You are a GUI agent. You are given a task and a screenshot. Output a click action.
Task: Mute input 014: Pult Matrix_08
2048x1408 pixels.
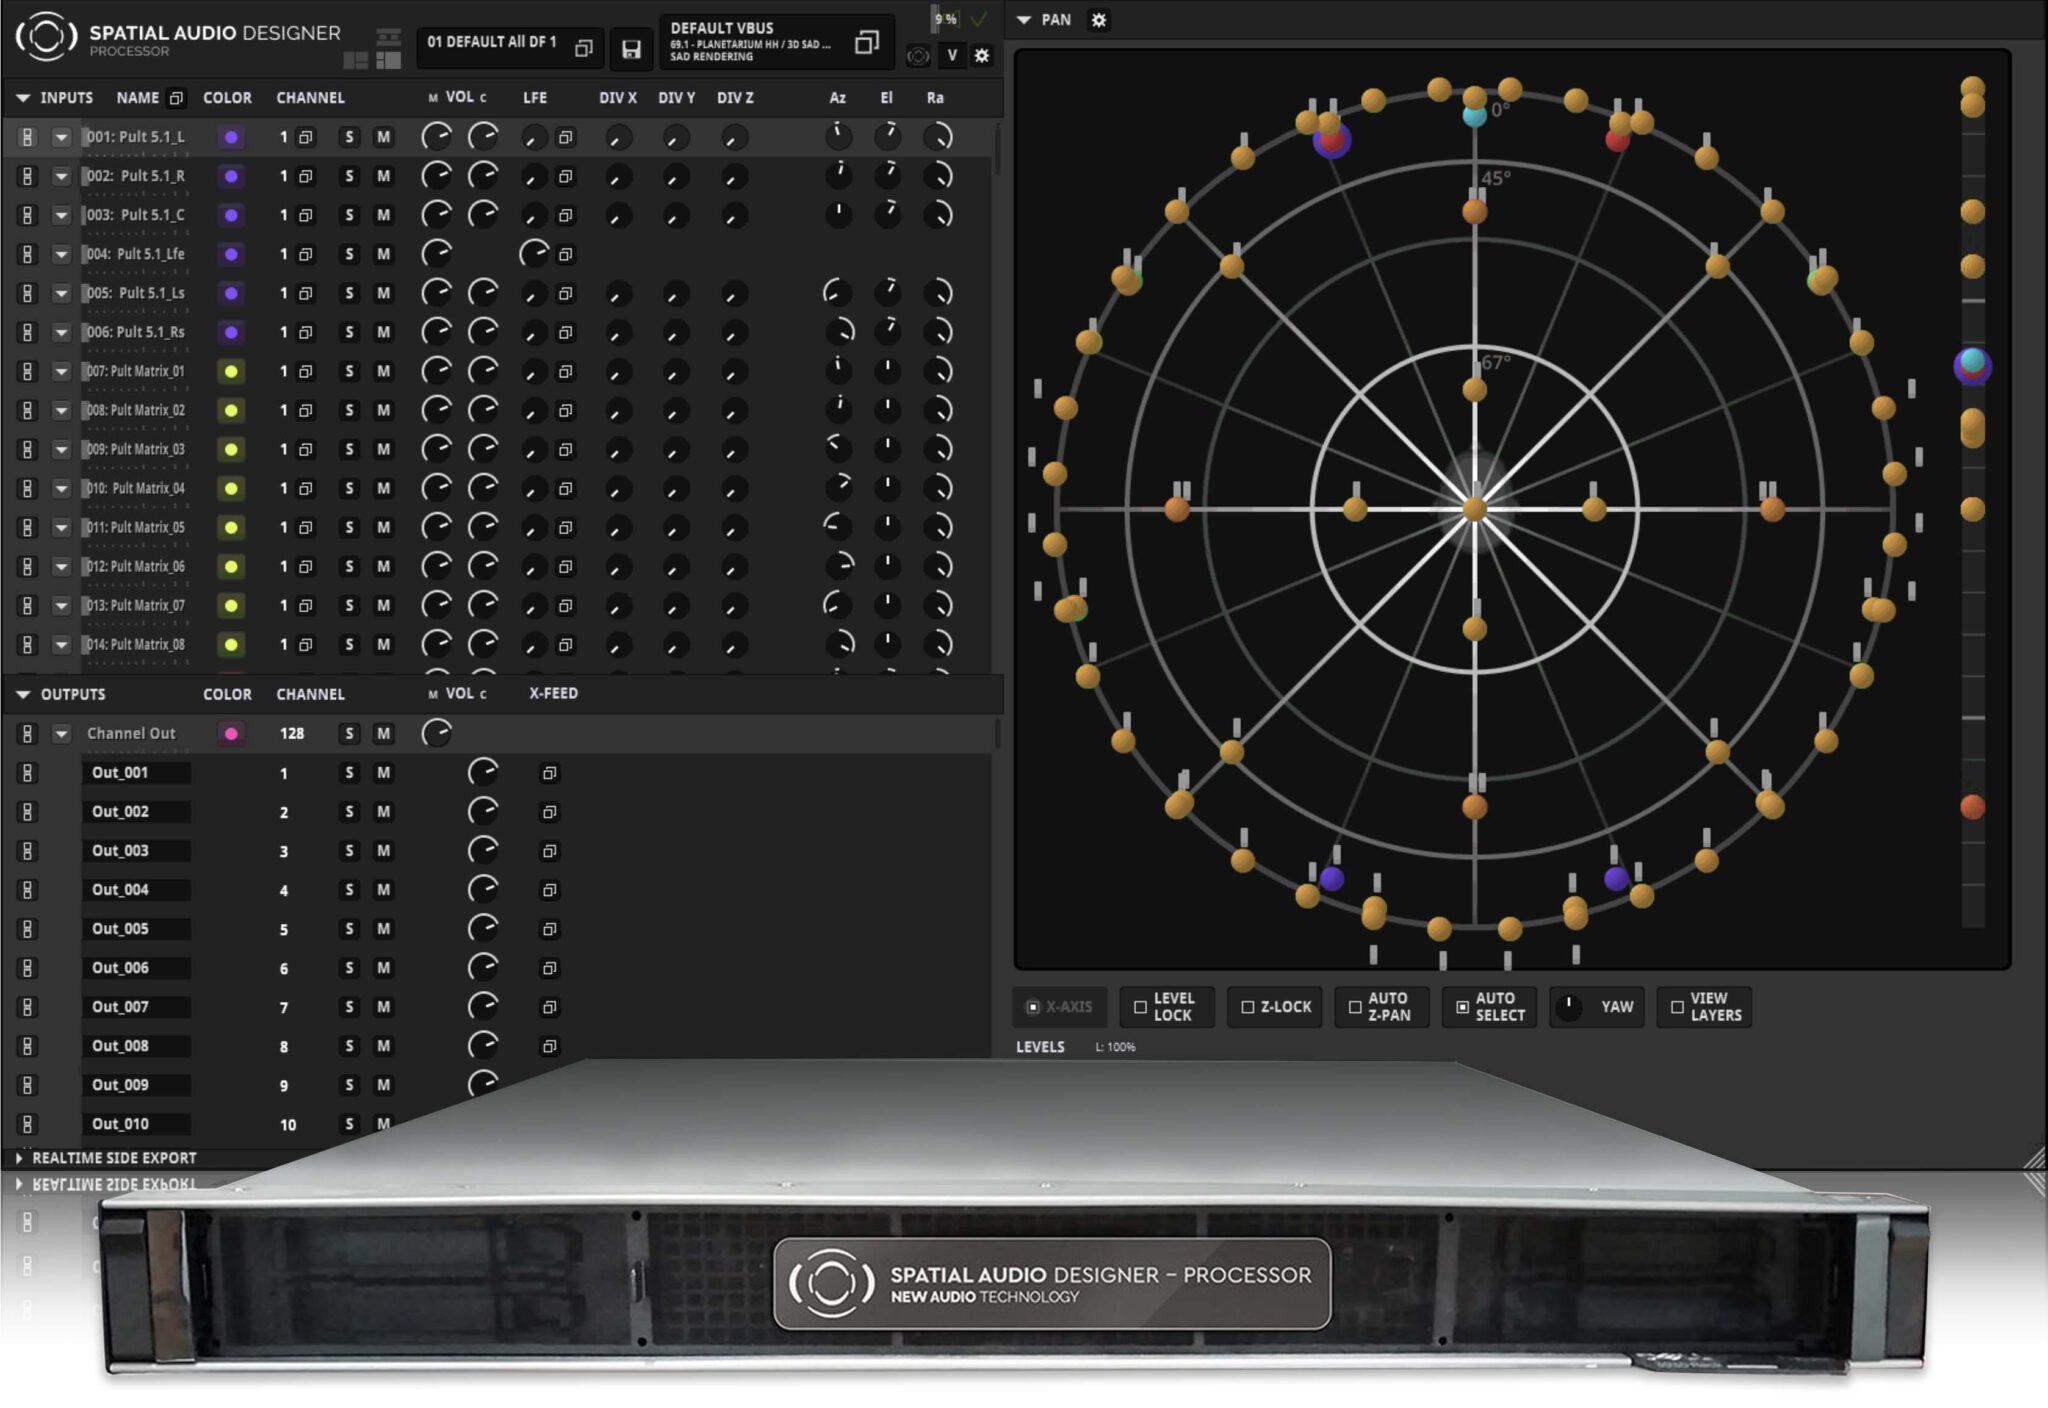383,644
